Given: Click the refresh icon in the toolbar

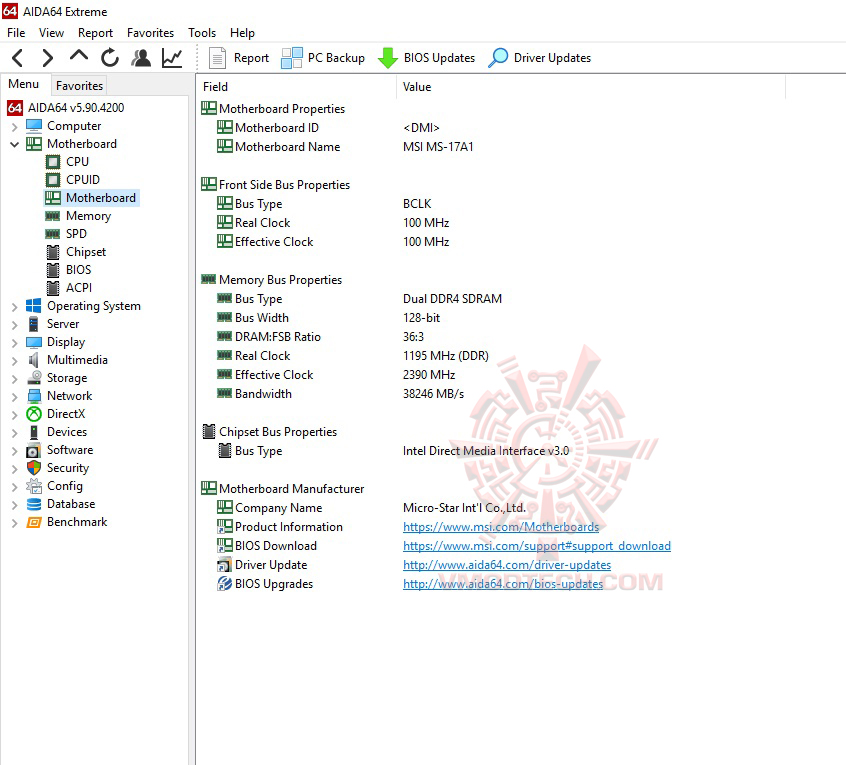Looking at the screenshot, I should click(108, 57).
